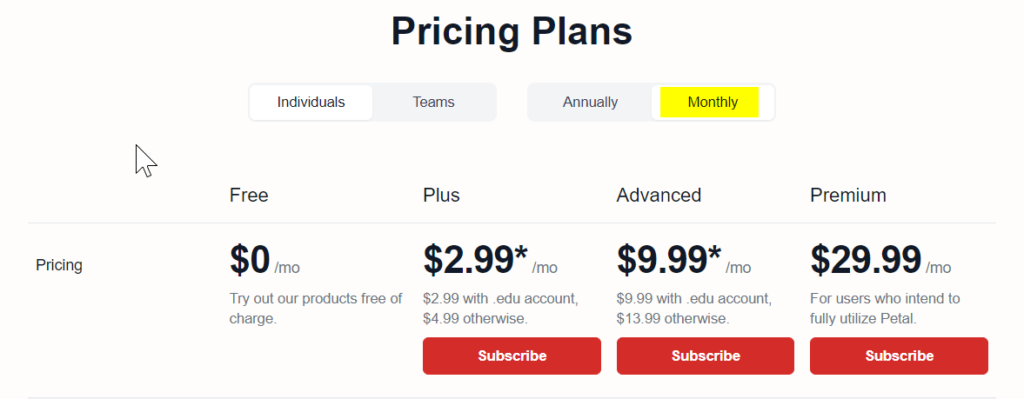Select the Individuals pricing toggle
The image size is (1024, 399).
[311, 103]
